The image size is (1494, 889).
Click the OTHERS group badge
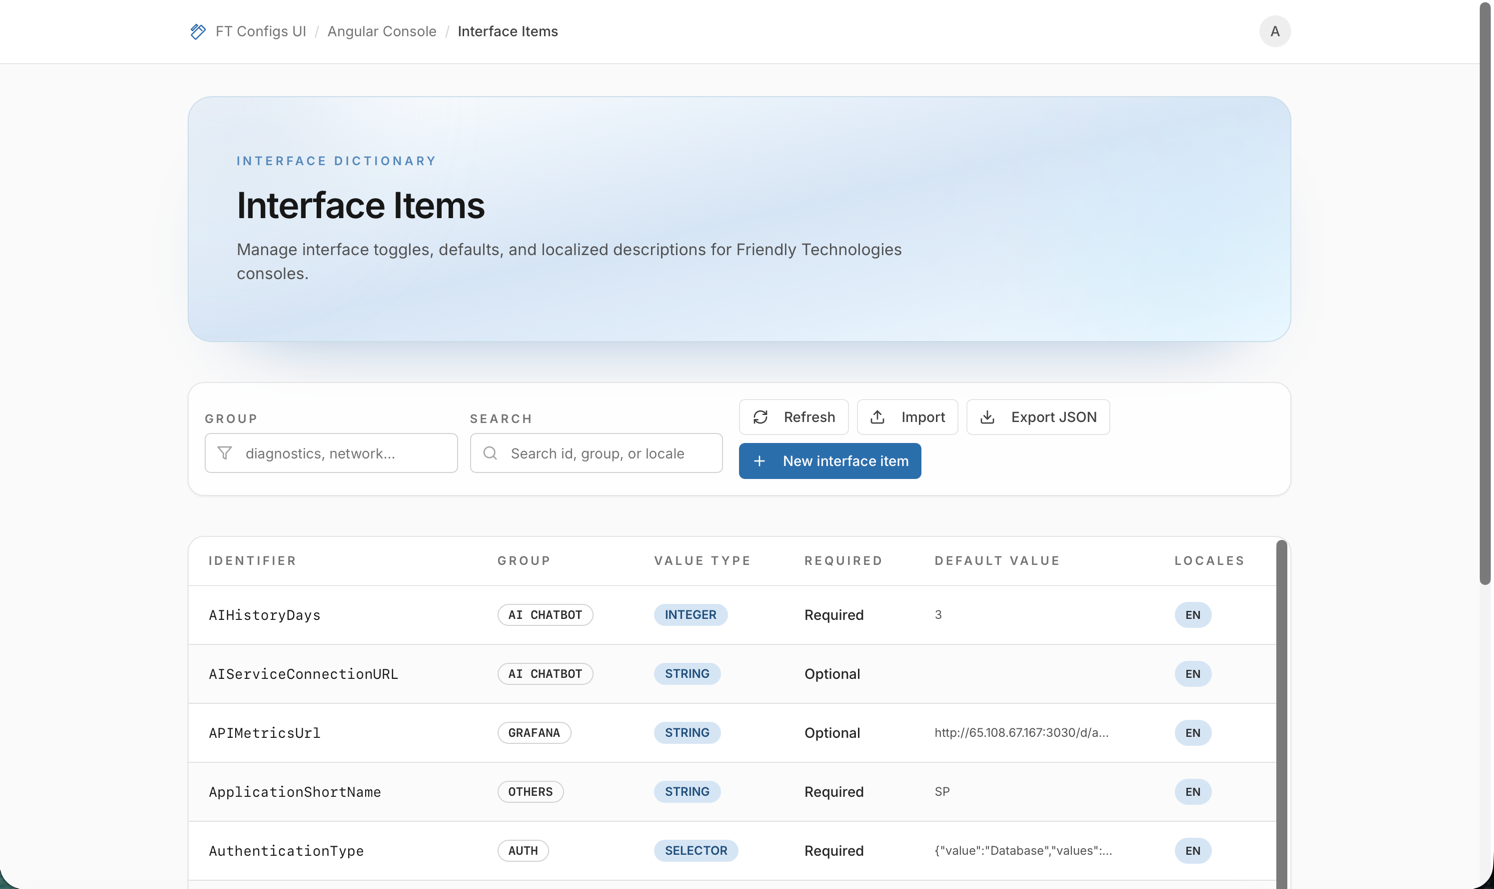point(531,792)
